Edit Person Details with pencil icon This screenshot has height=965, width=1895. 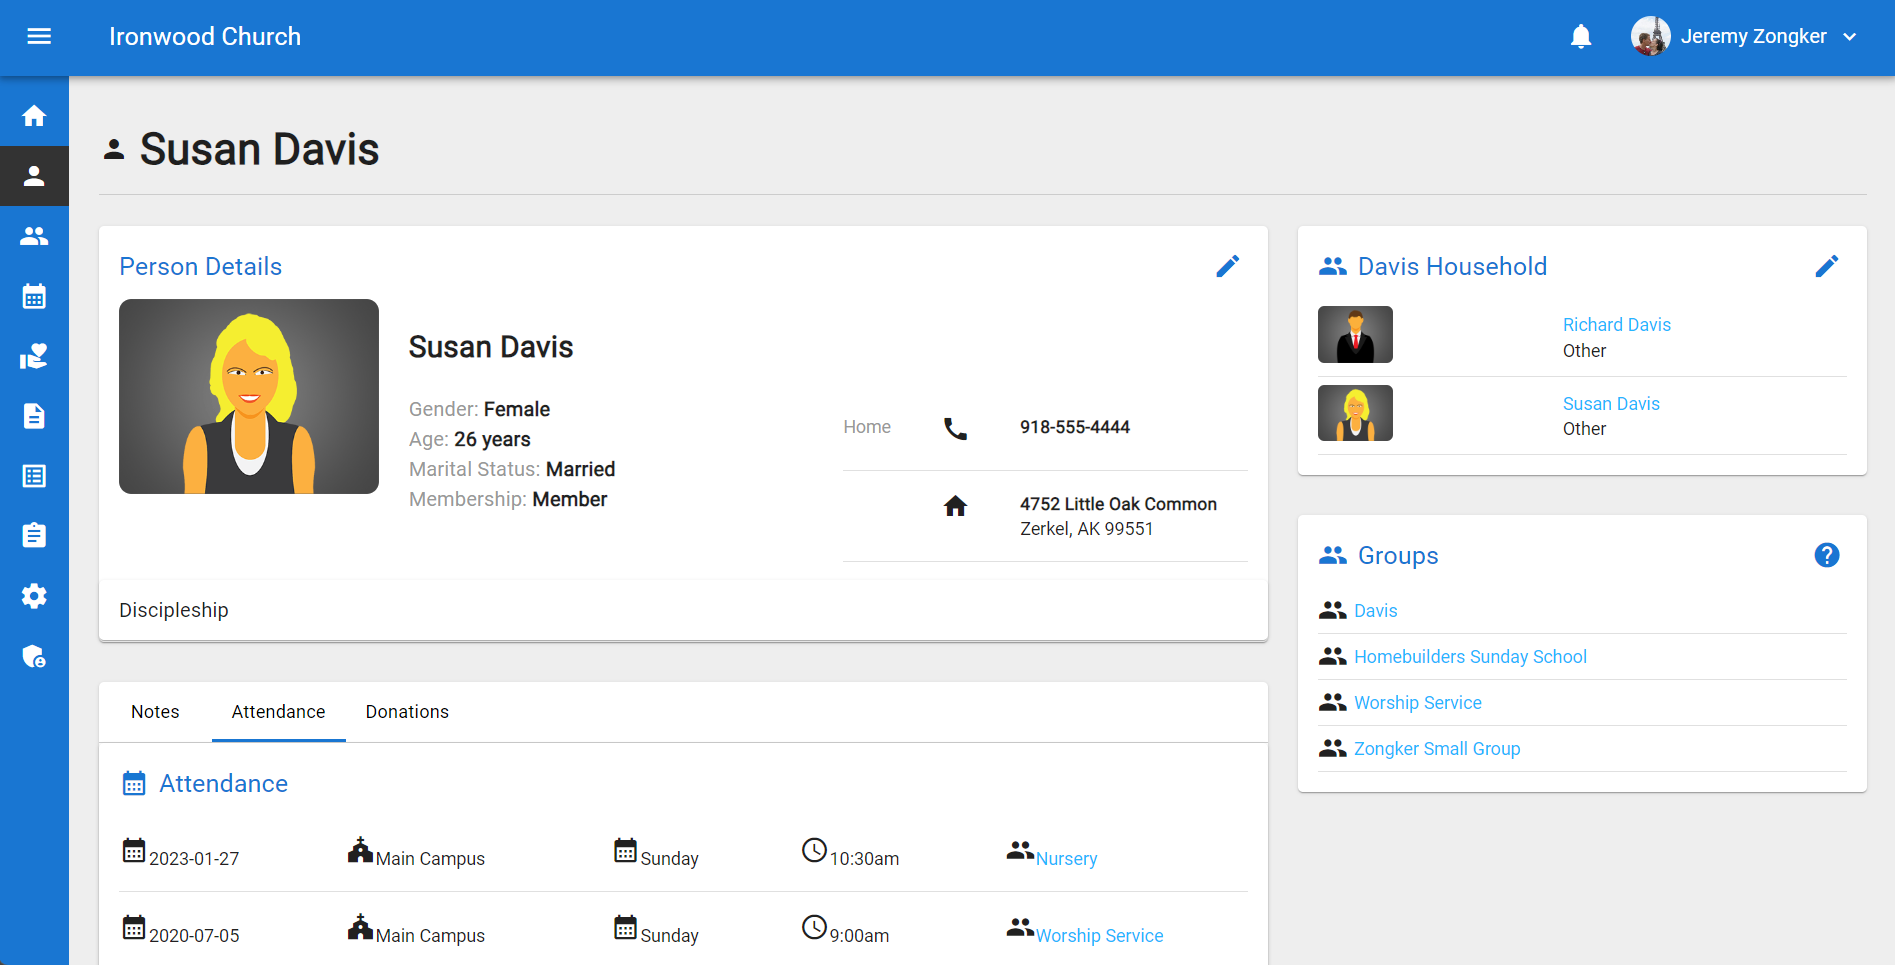point(1227,266)
